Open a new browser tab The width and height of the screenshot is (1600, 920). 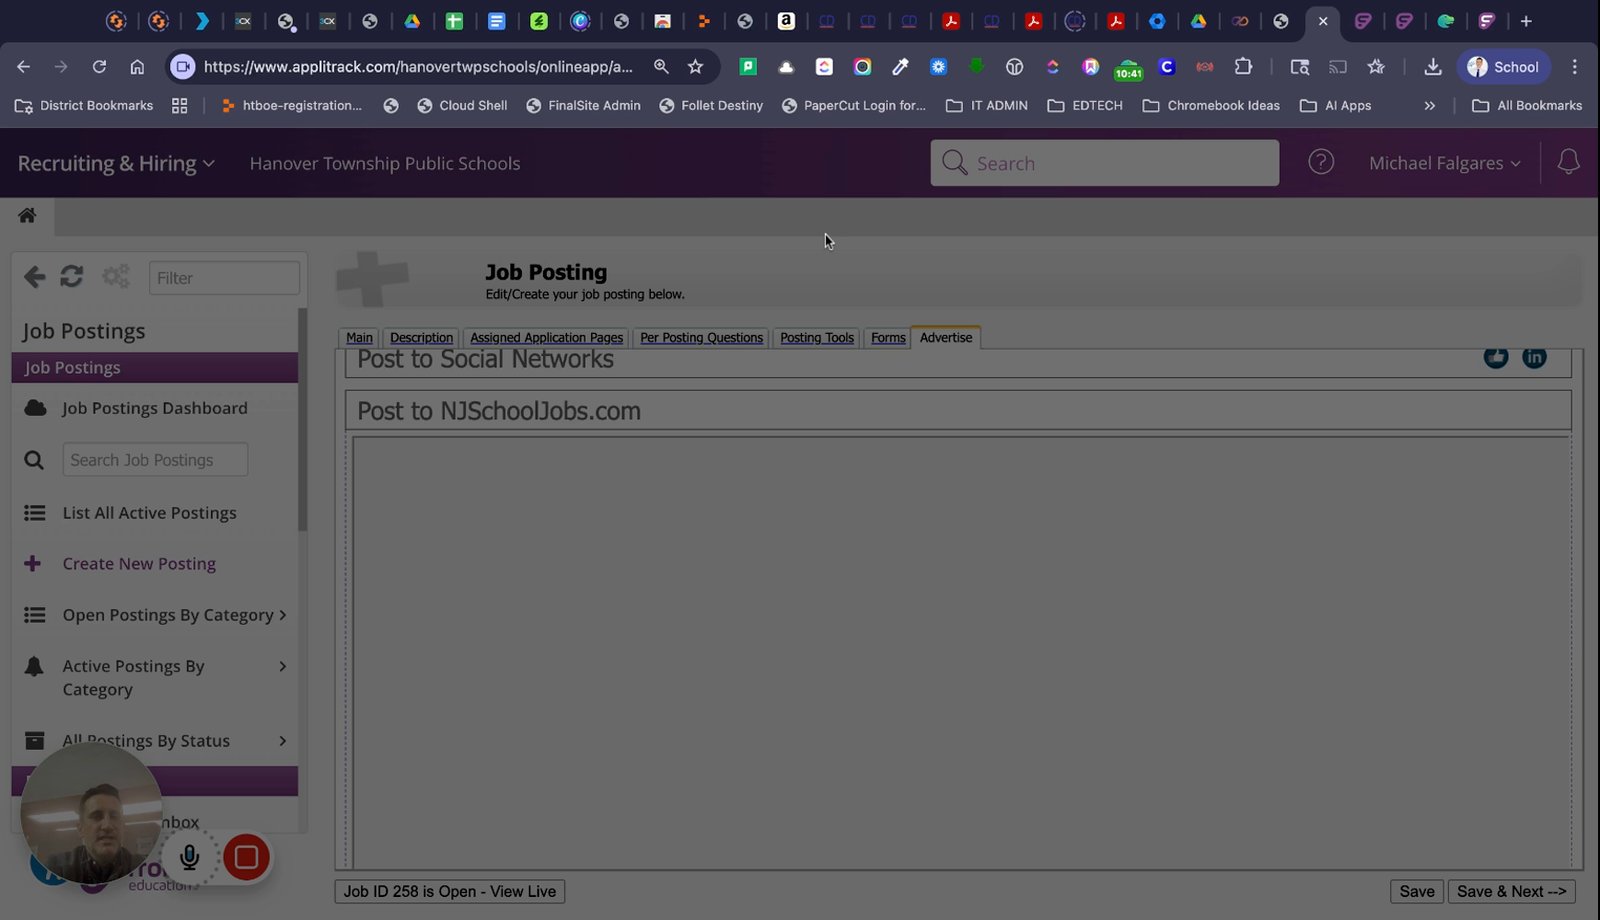pos(1526,21)
